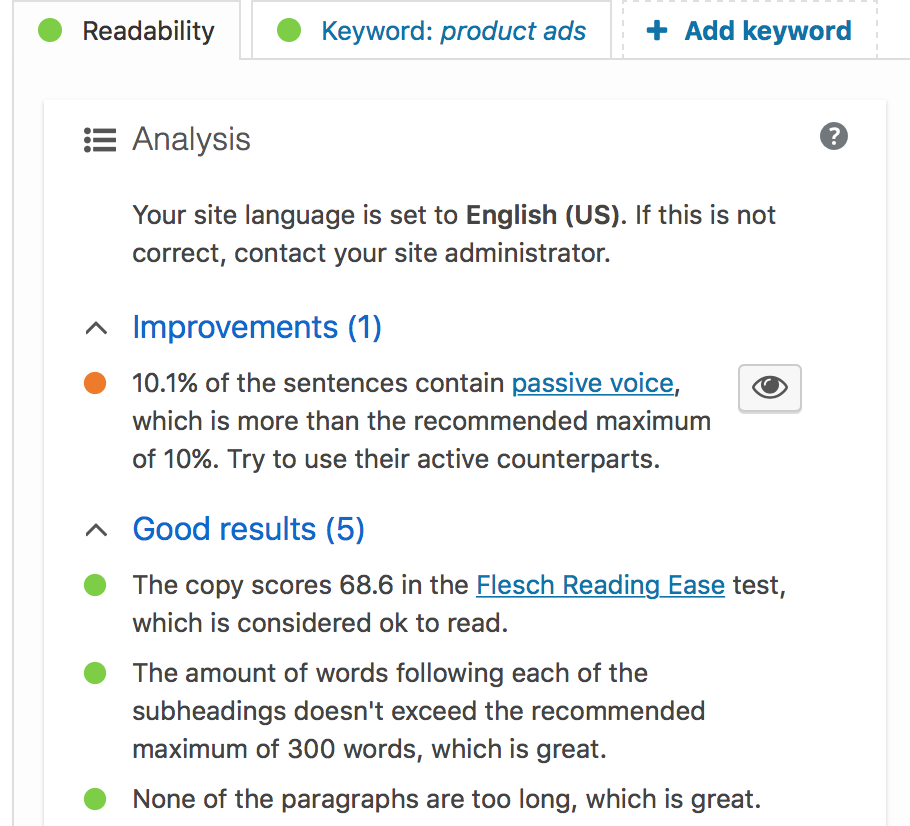This screenshot has height=826, width=910.
Task: Click the list icon beside Analysis
Action: click(100, 140)
